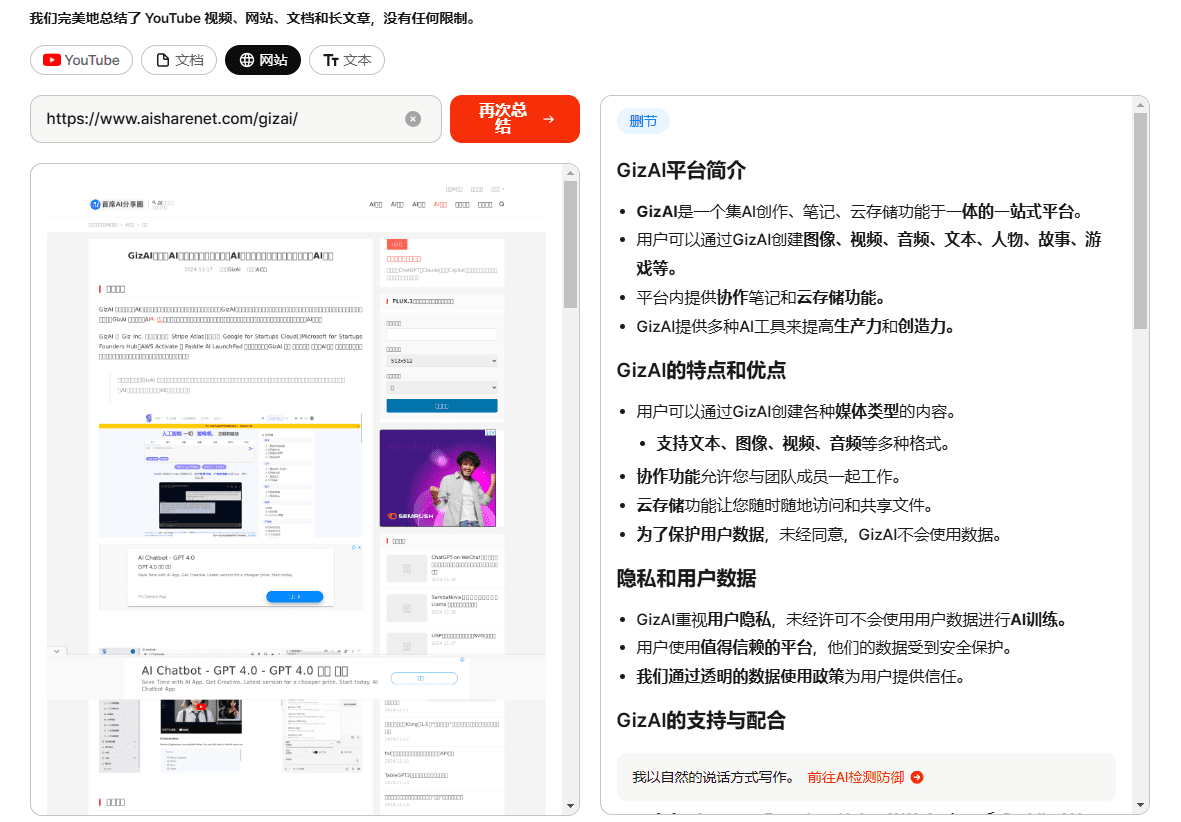Image resolution: width=1181 pixels, height=822 pixels.
Task: Click the blue generate button in FLUX.1 form
Action: (441, 406)
